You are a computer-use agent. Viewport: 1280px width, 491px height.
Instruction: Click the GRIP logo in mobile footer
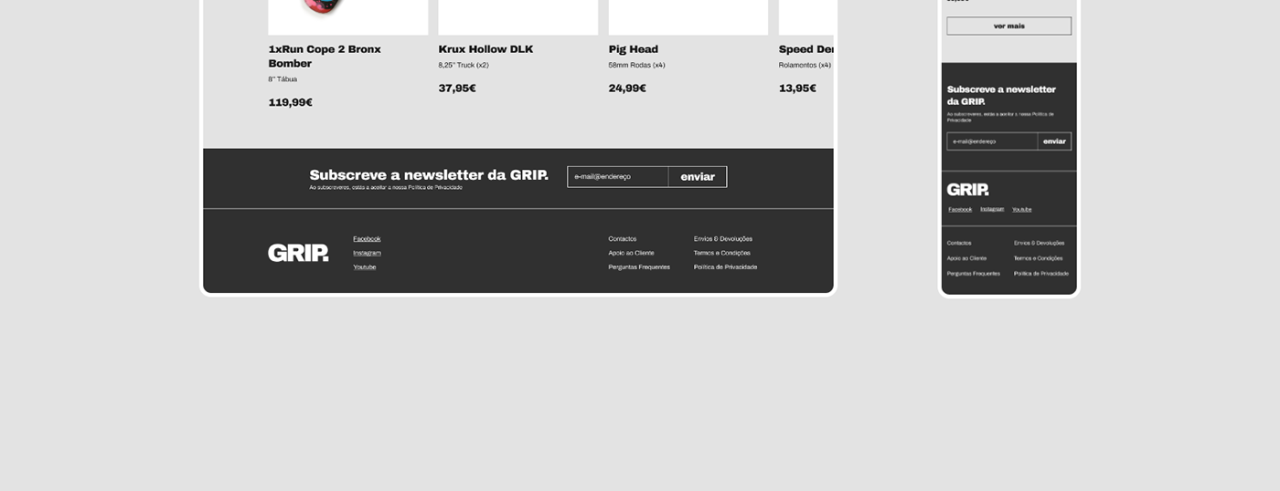(968, 190)
